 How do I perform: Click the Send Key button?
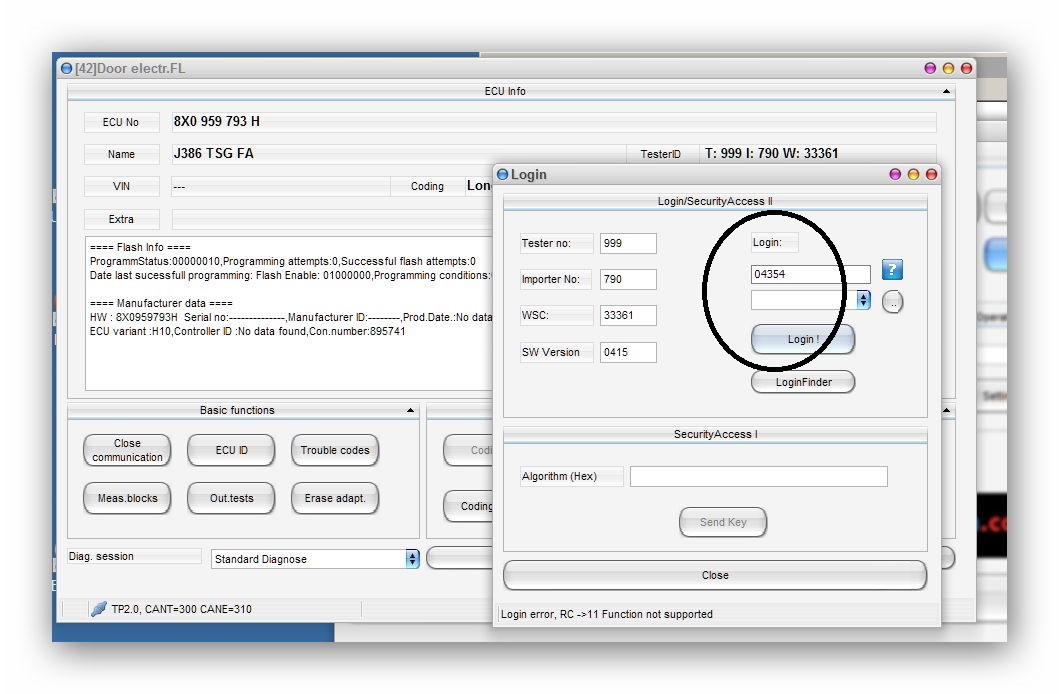pyautogui.click(x=723, y=522)
